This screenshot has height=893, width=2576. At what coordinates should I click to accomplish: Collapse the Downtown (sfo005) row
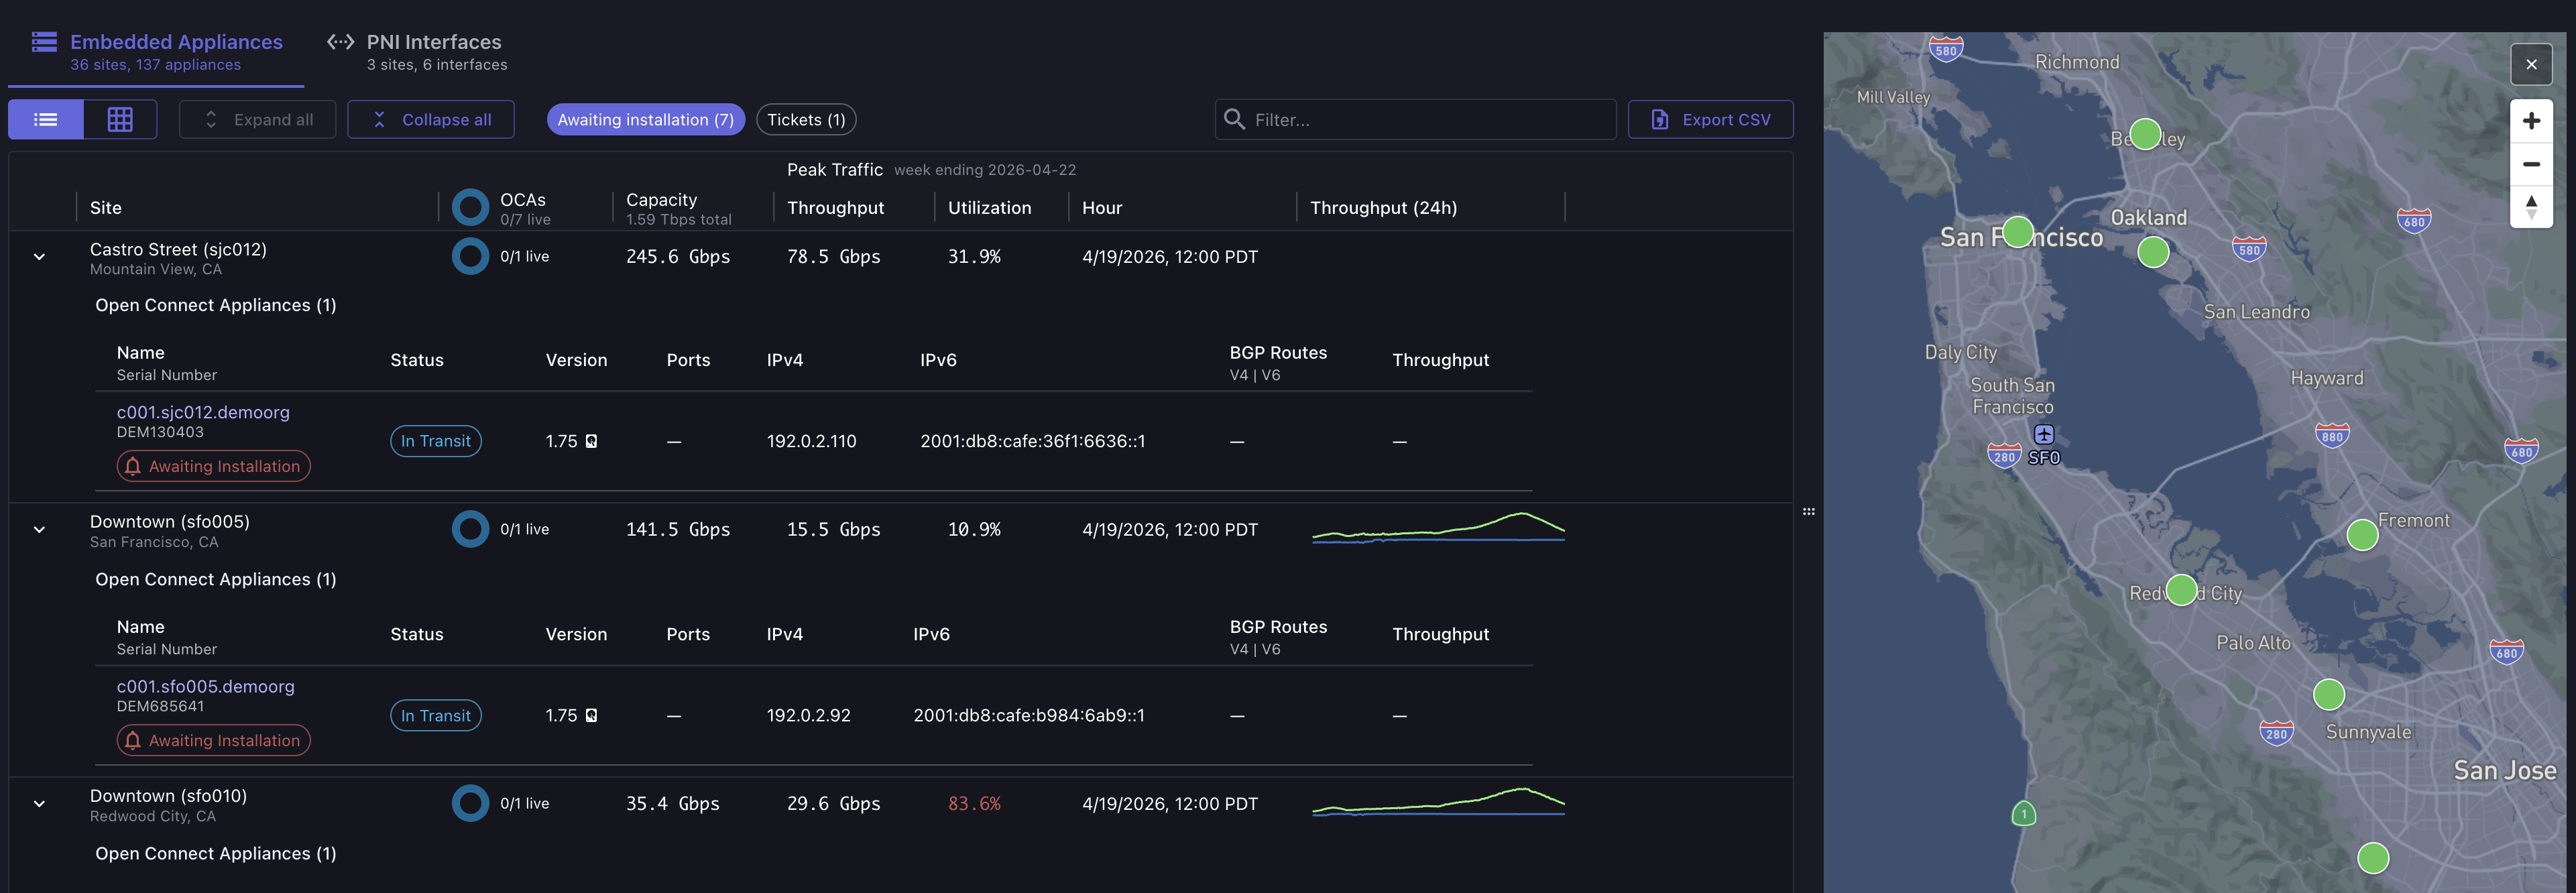tap(39, 530)
